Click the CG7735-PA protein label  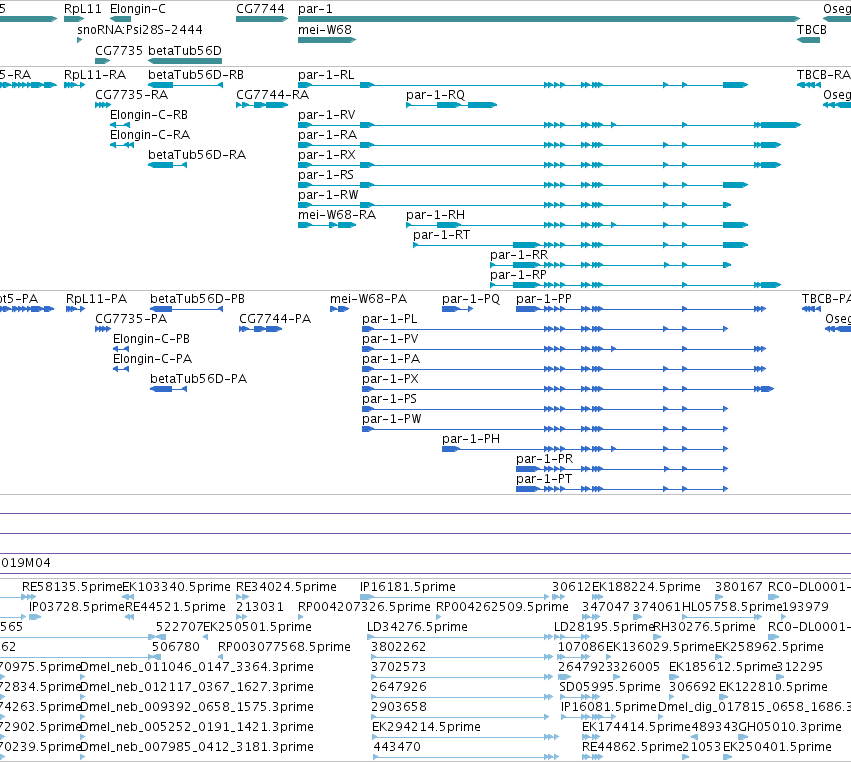click(x=131, y=319)
